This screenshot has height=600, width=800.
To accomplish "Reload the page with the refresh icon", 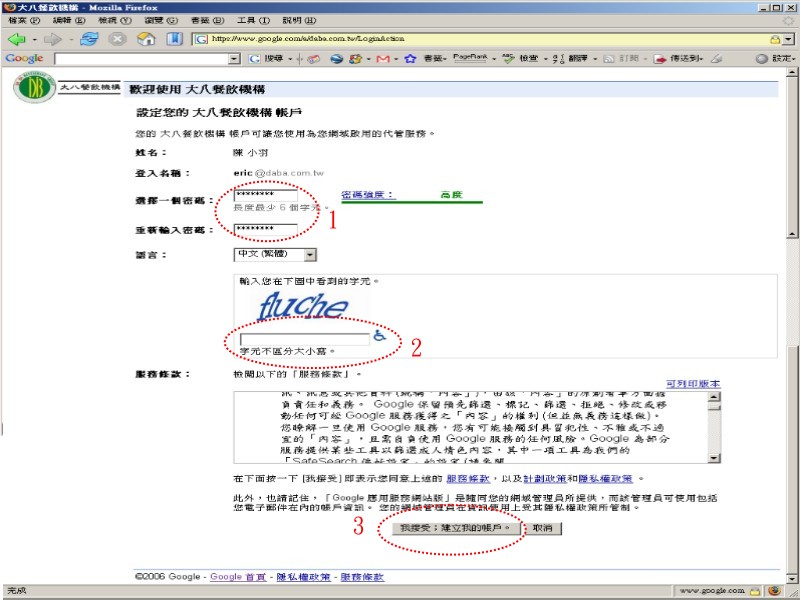I will (89, 39).
